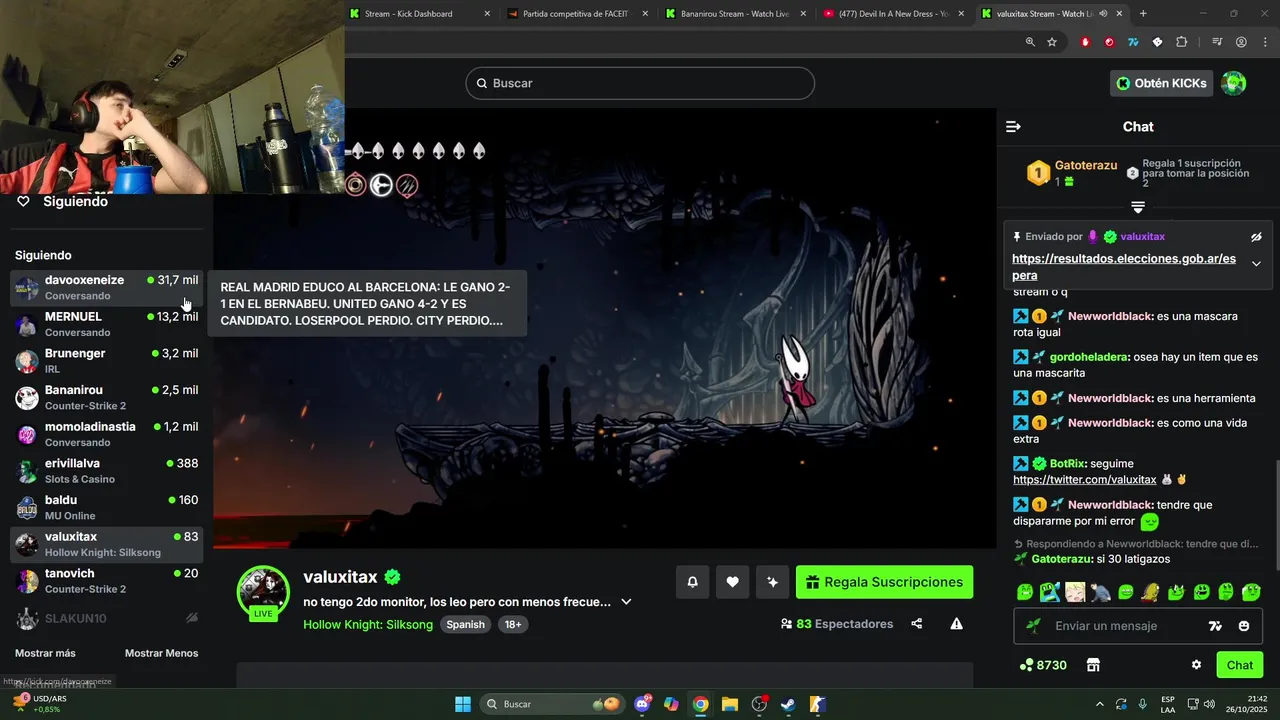Switch to the Stream - Kick Dashboard tab

(420, 14)
